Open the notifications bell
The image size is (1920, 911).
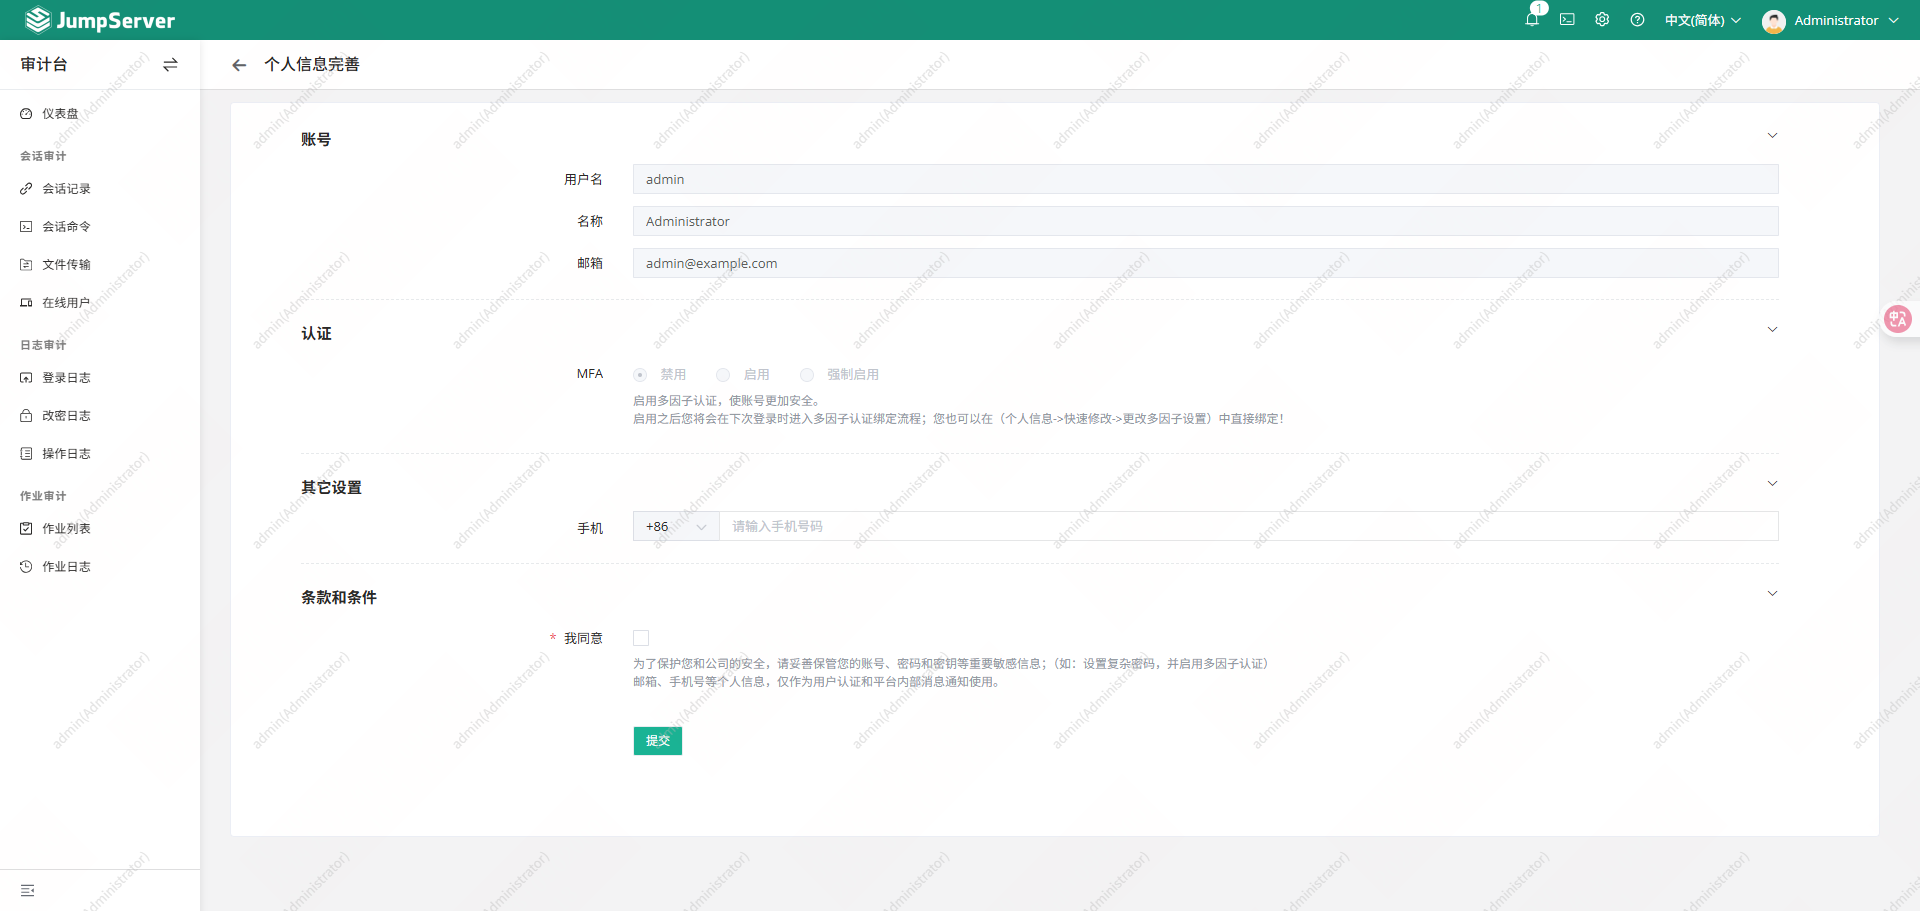point(1532,20)
